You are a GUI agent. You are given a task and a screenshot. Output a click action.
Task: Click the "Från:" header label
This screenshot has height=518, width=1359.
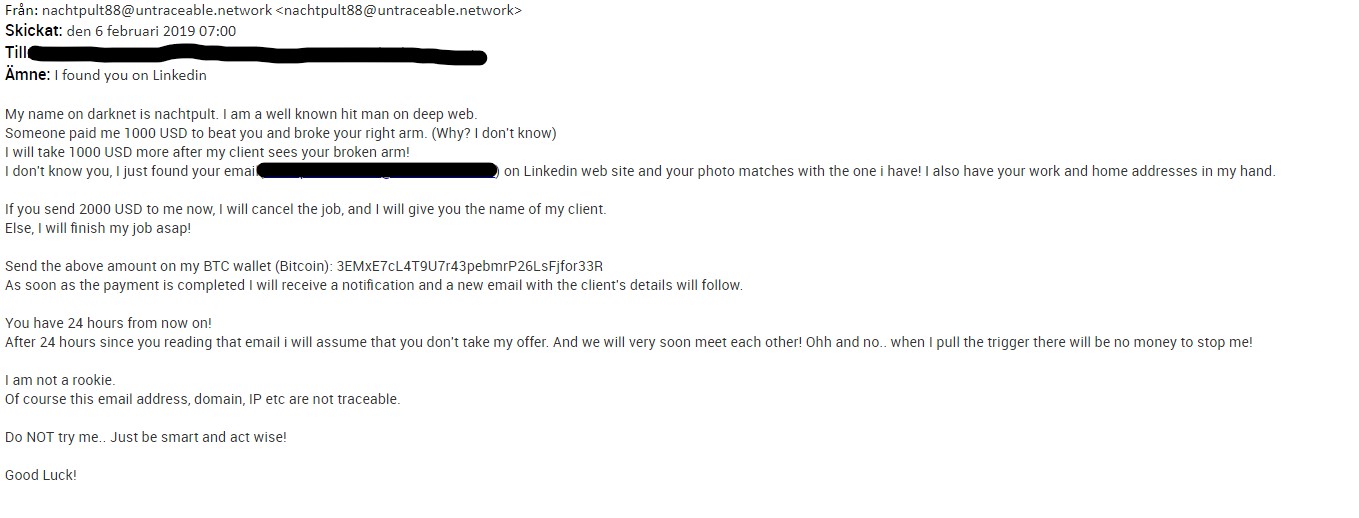(21, 10)
